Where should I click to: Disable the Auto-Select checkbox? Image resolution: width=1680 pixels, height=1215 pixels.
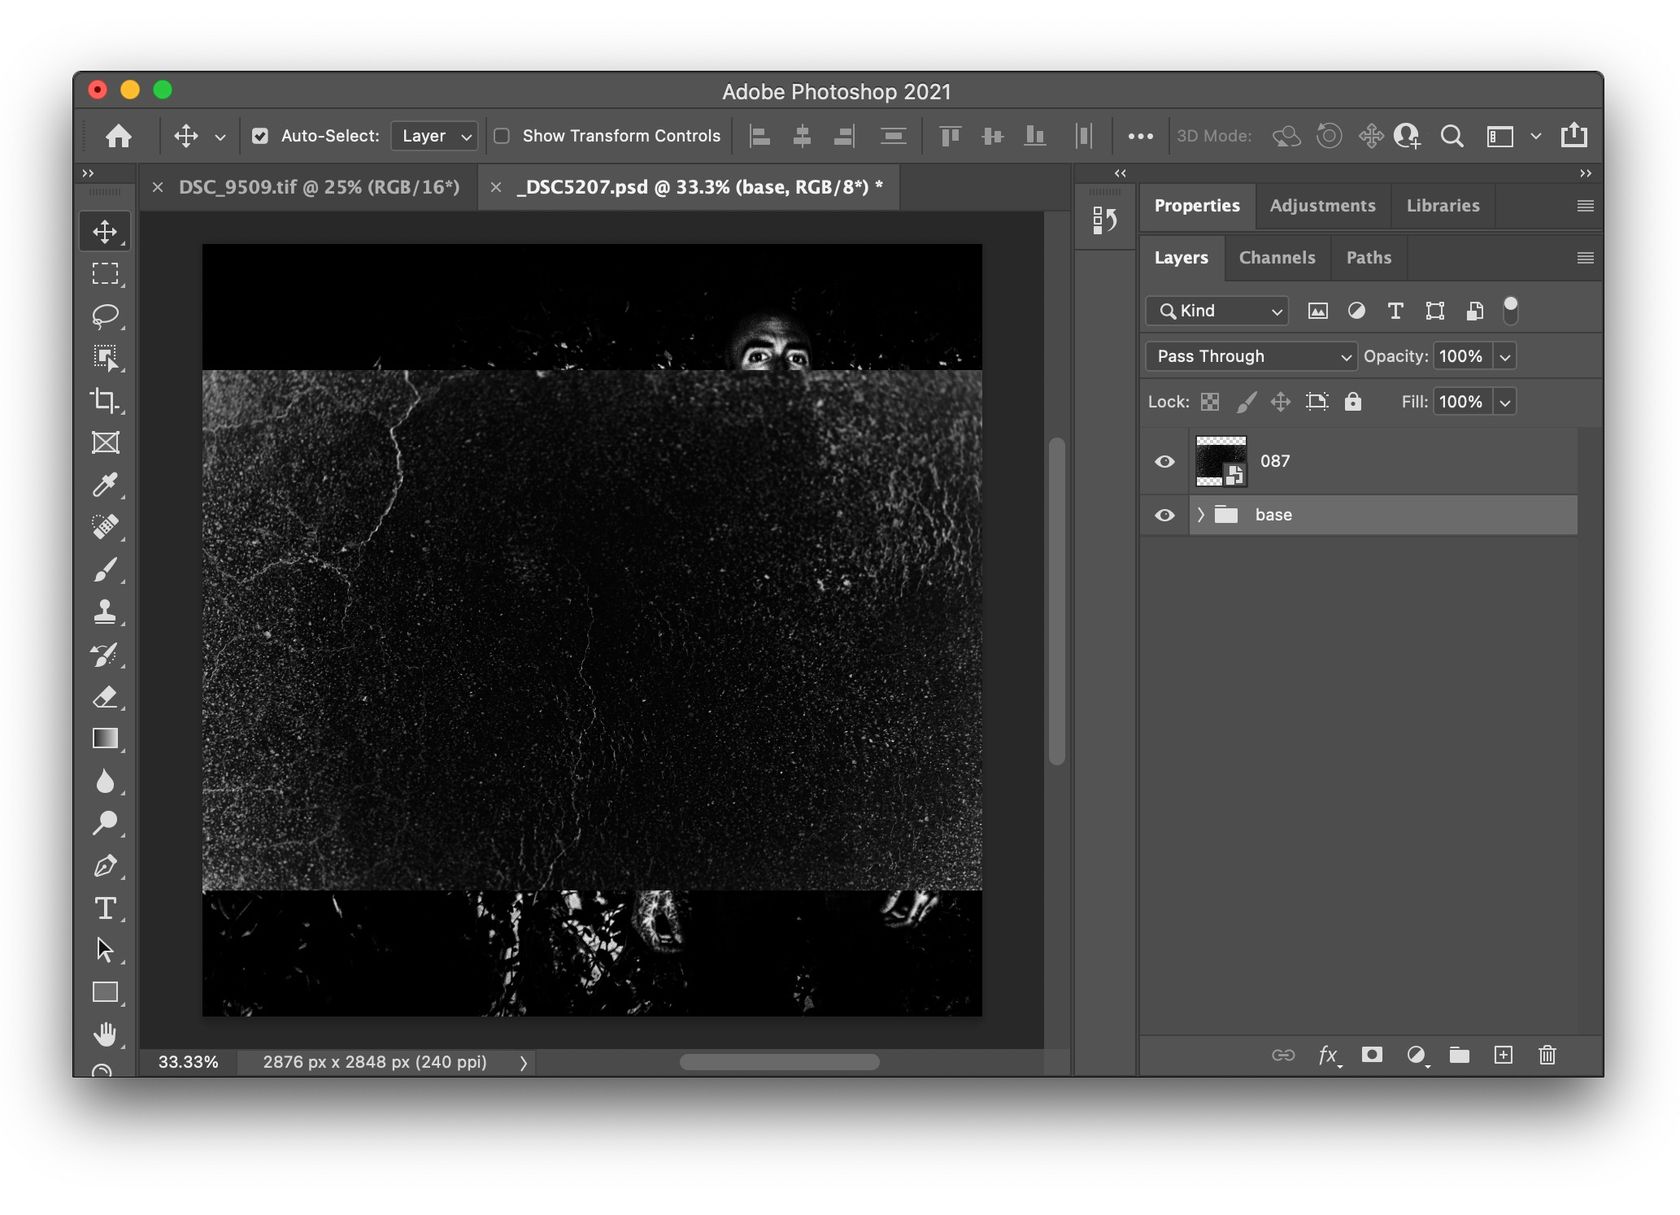tap(260, 136)
